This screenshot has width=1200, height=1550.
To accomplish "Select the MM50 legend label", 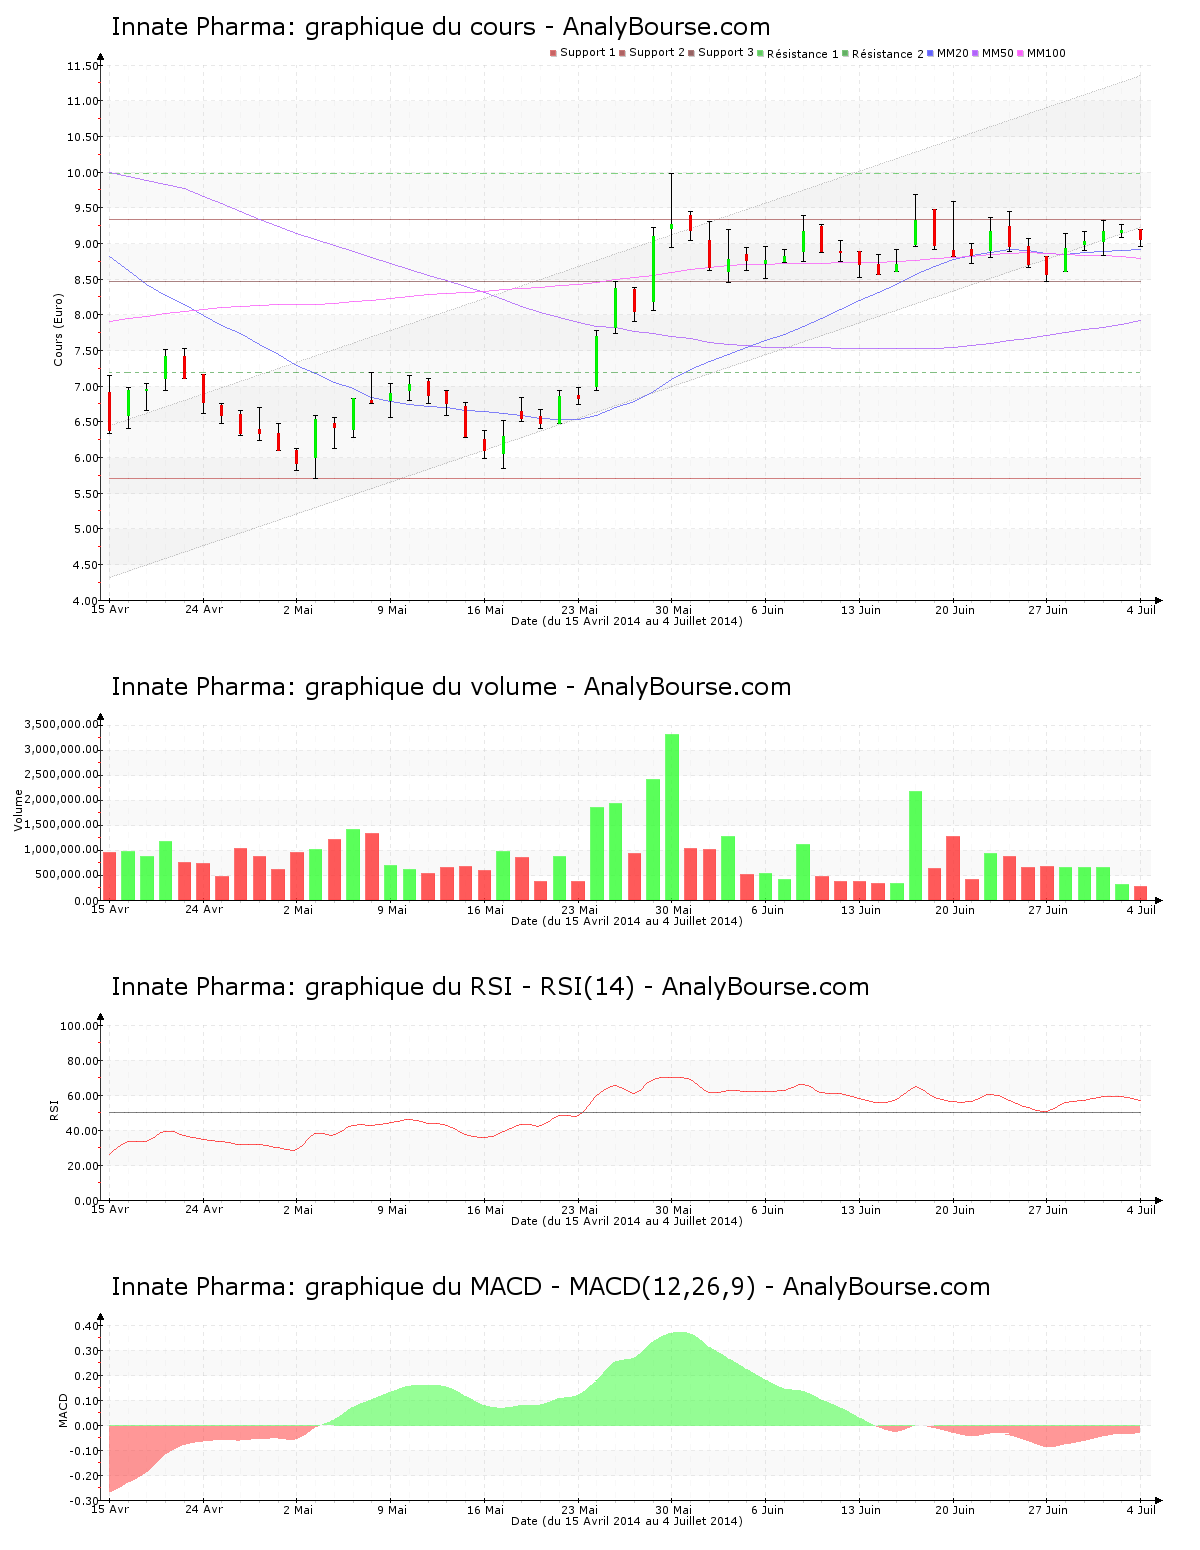I will point(998,53).
